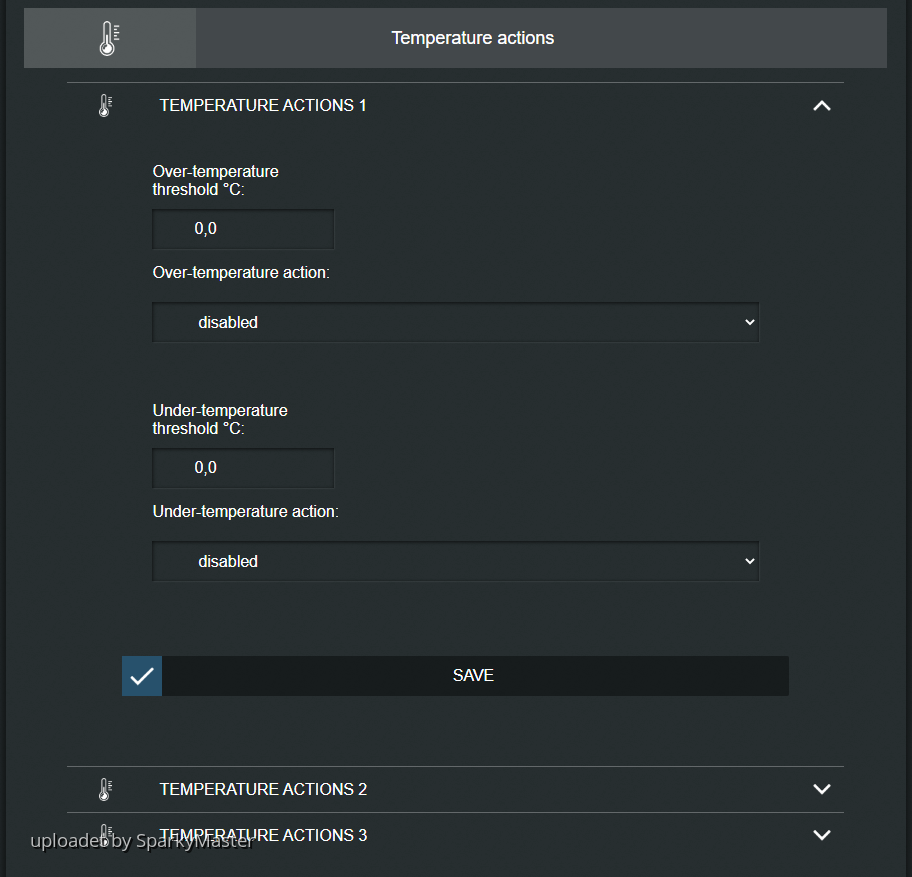Viewport: 912px width, 877px height.
Task: Focus the Over-temperature threshold input field
Action: pyautogui.click(x=243, y=229)
